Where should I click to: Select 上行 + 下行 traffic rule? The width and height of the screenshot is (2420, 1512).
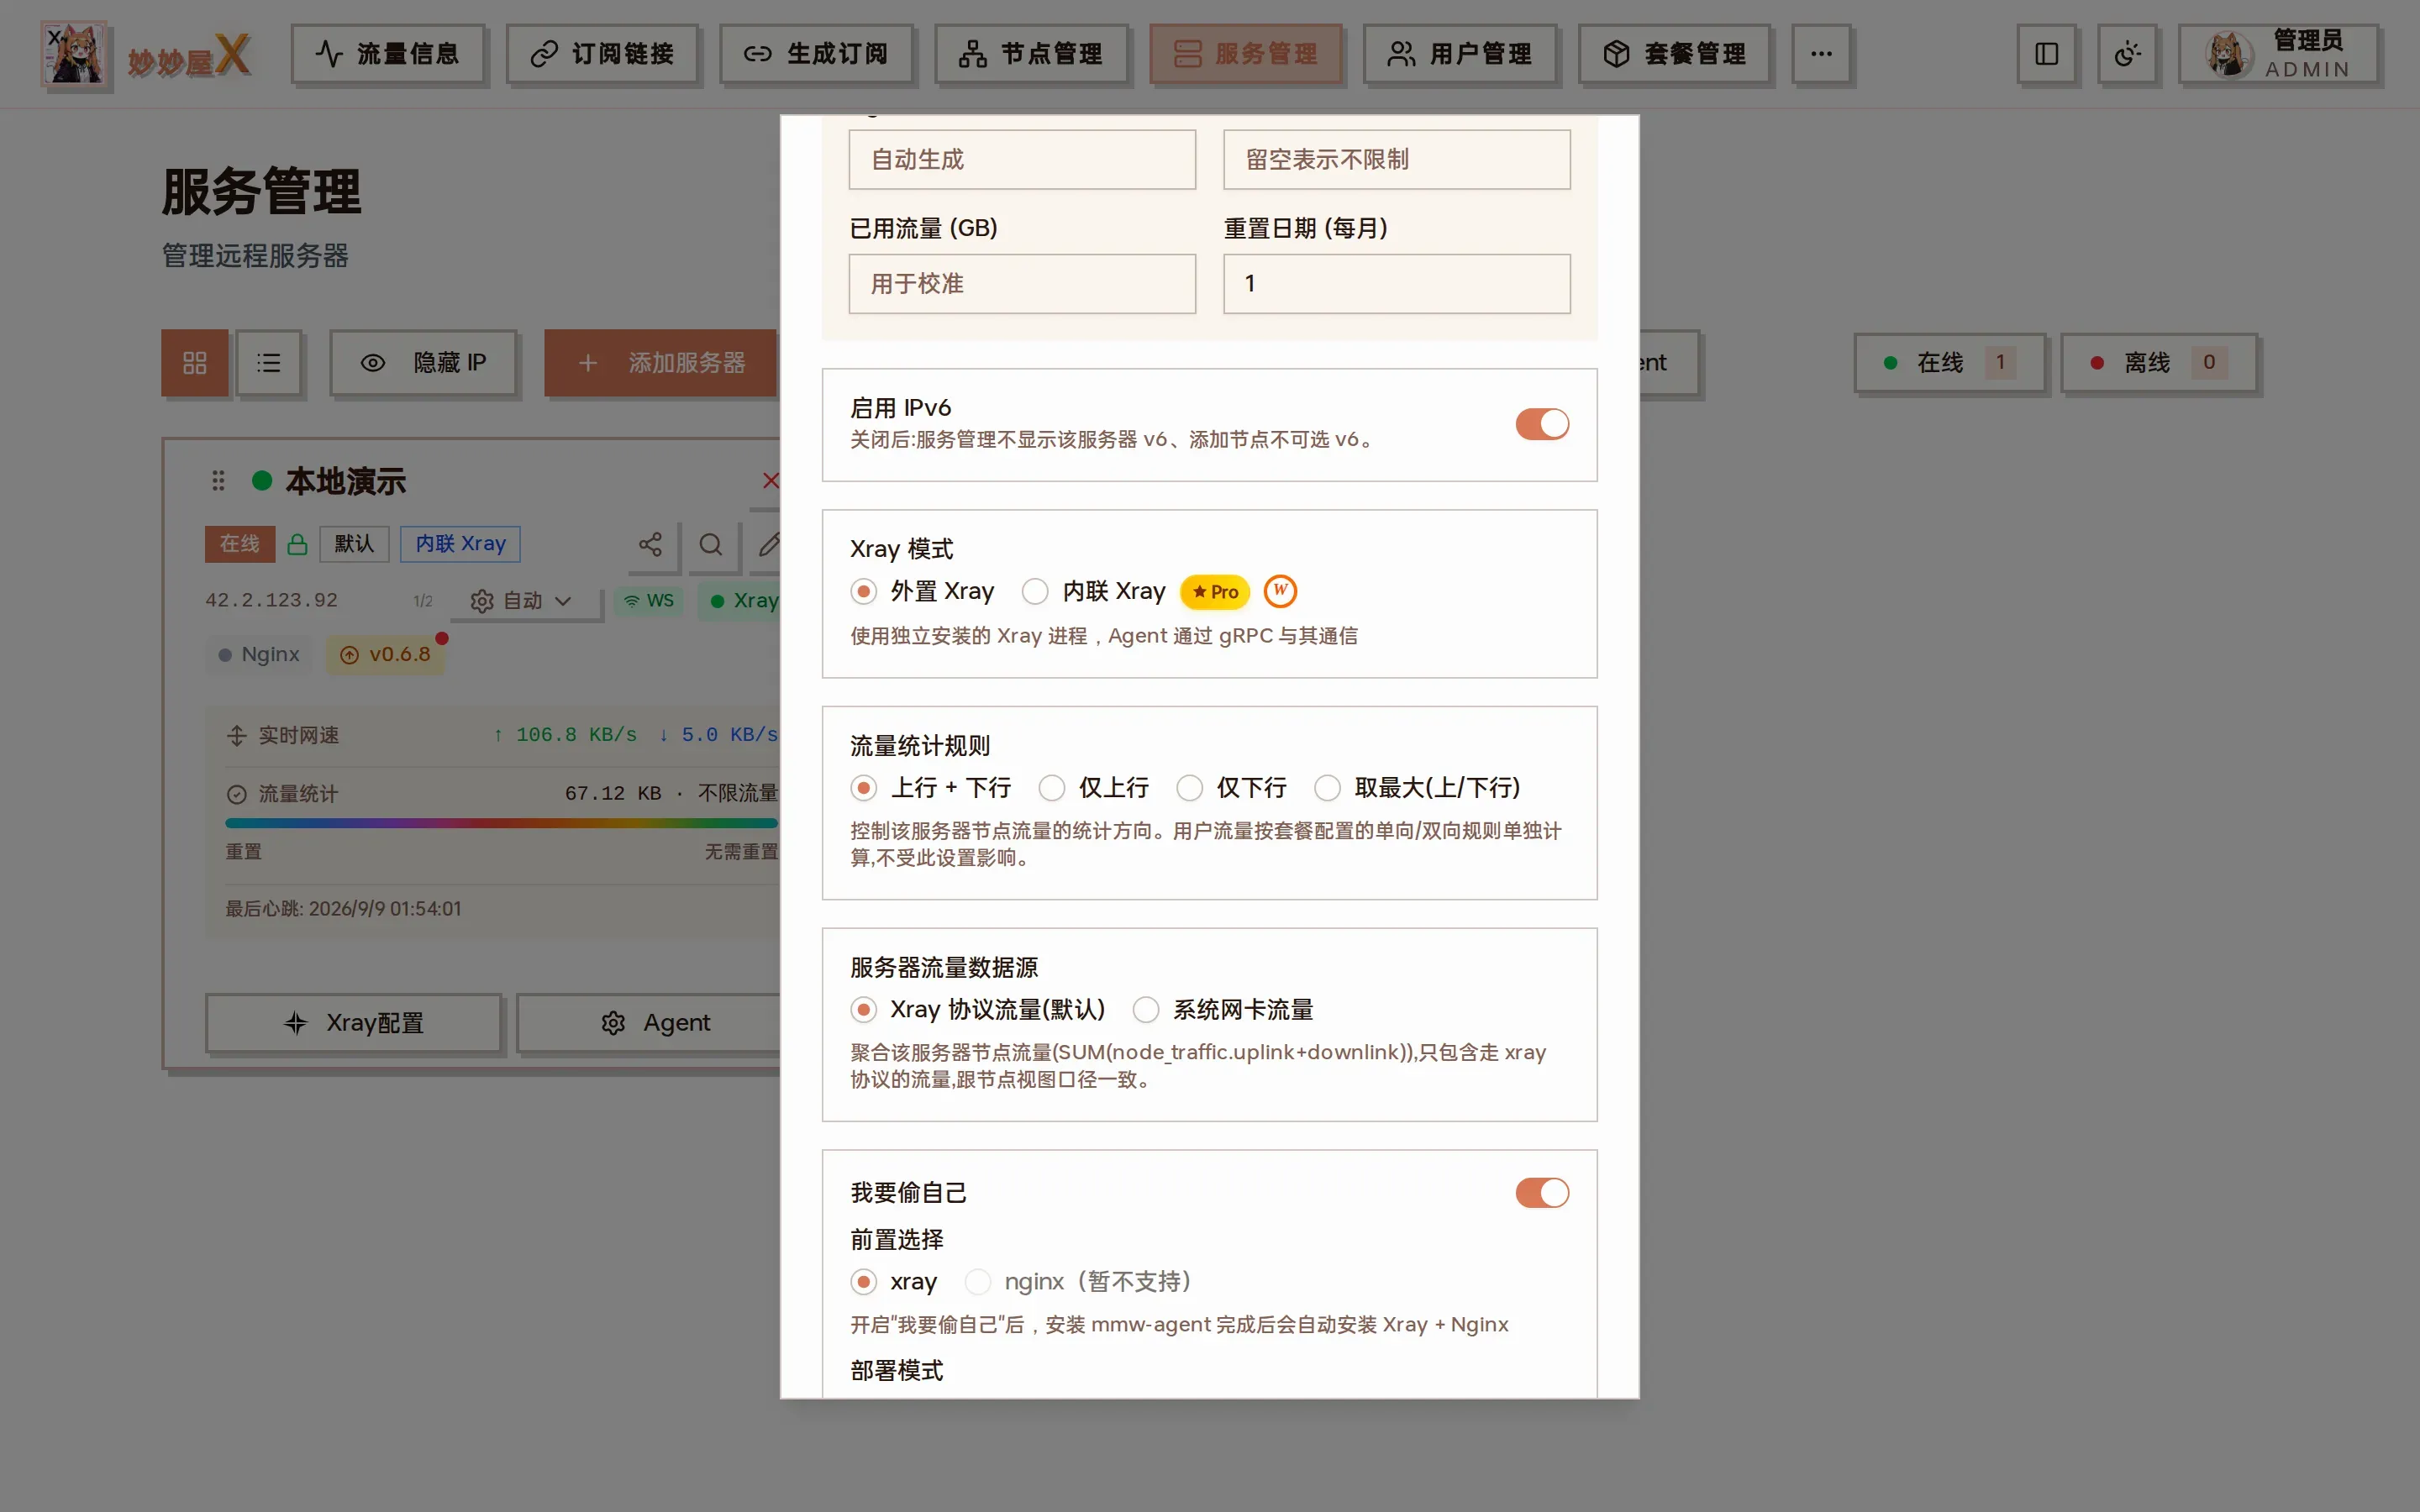point(864,788)
